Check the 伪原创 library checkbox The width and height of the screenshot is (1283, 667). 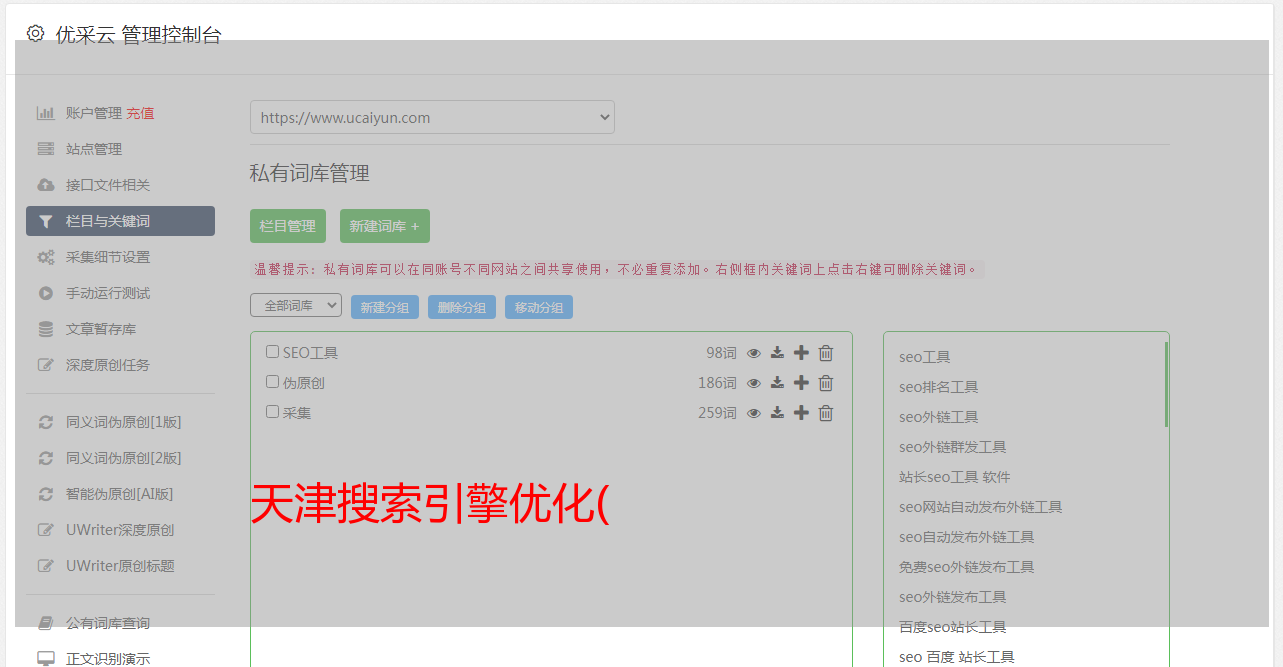coord(272,382)
